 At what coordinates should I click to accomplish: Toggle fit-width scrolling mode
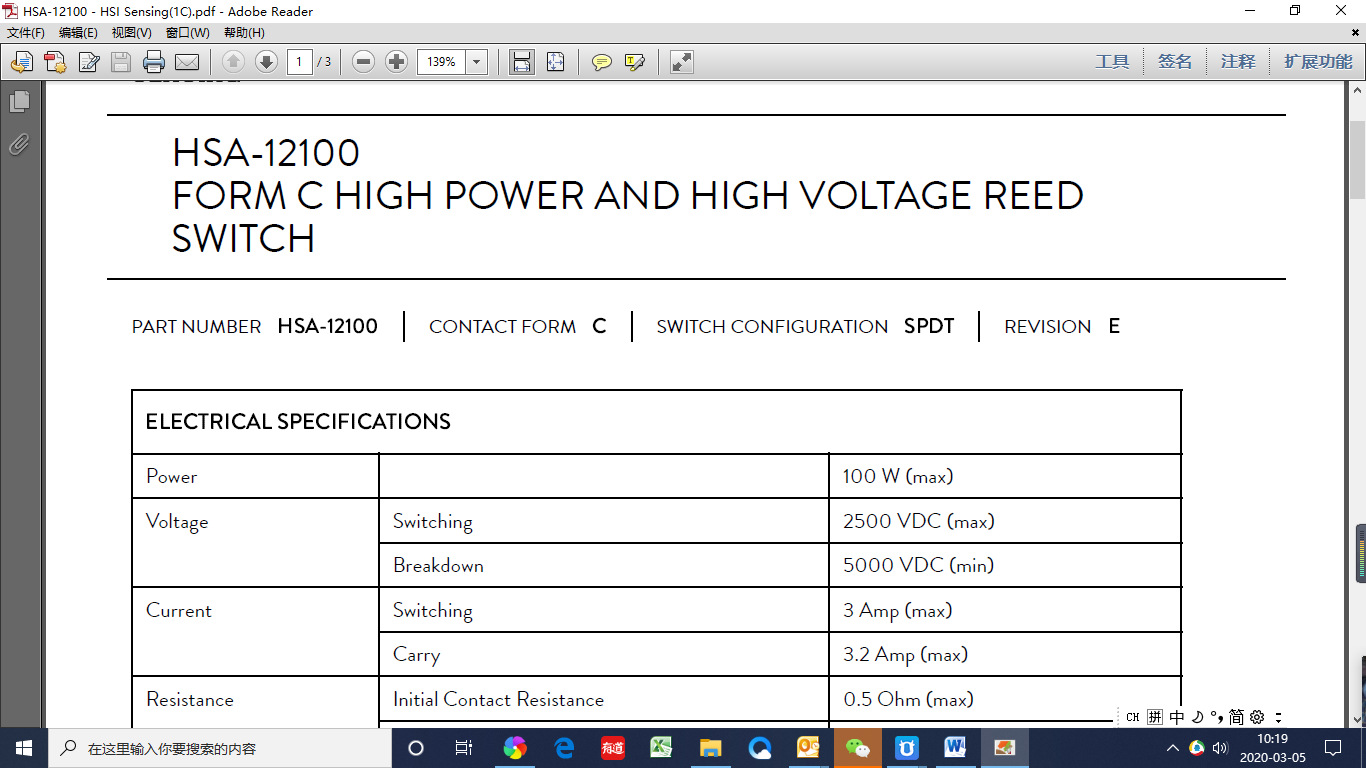coord(522,62)
